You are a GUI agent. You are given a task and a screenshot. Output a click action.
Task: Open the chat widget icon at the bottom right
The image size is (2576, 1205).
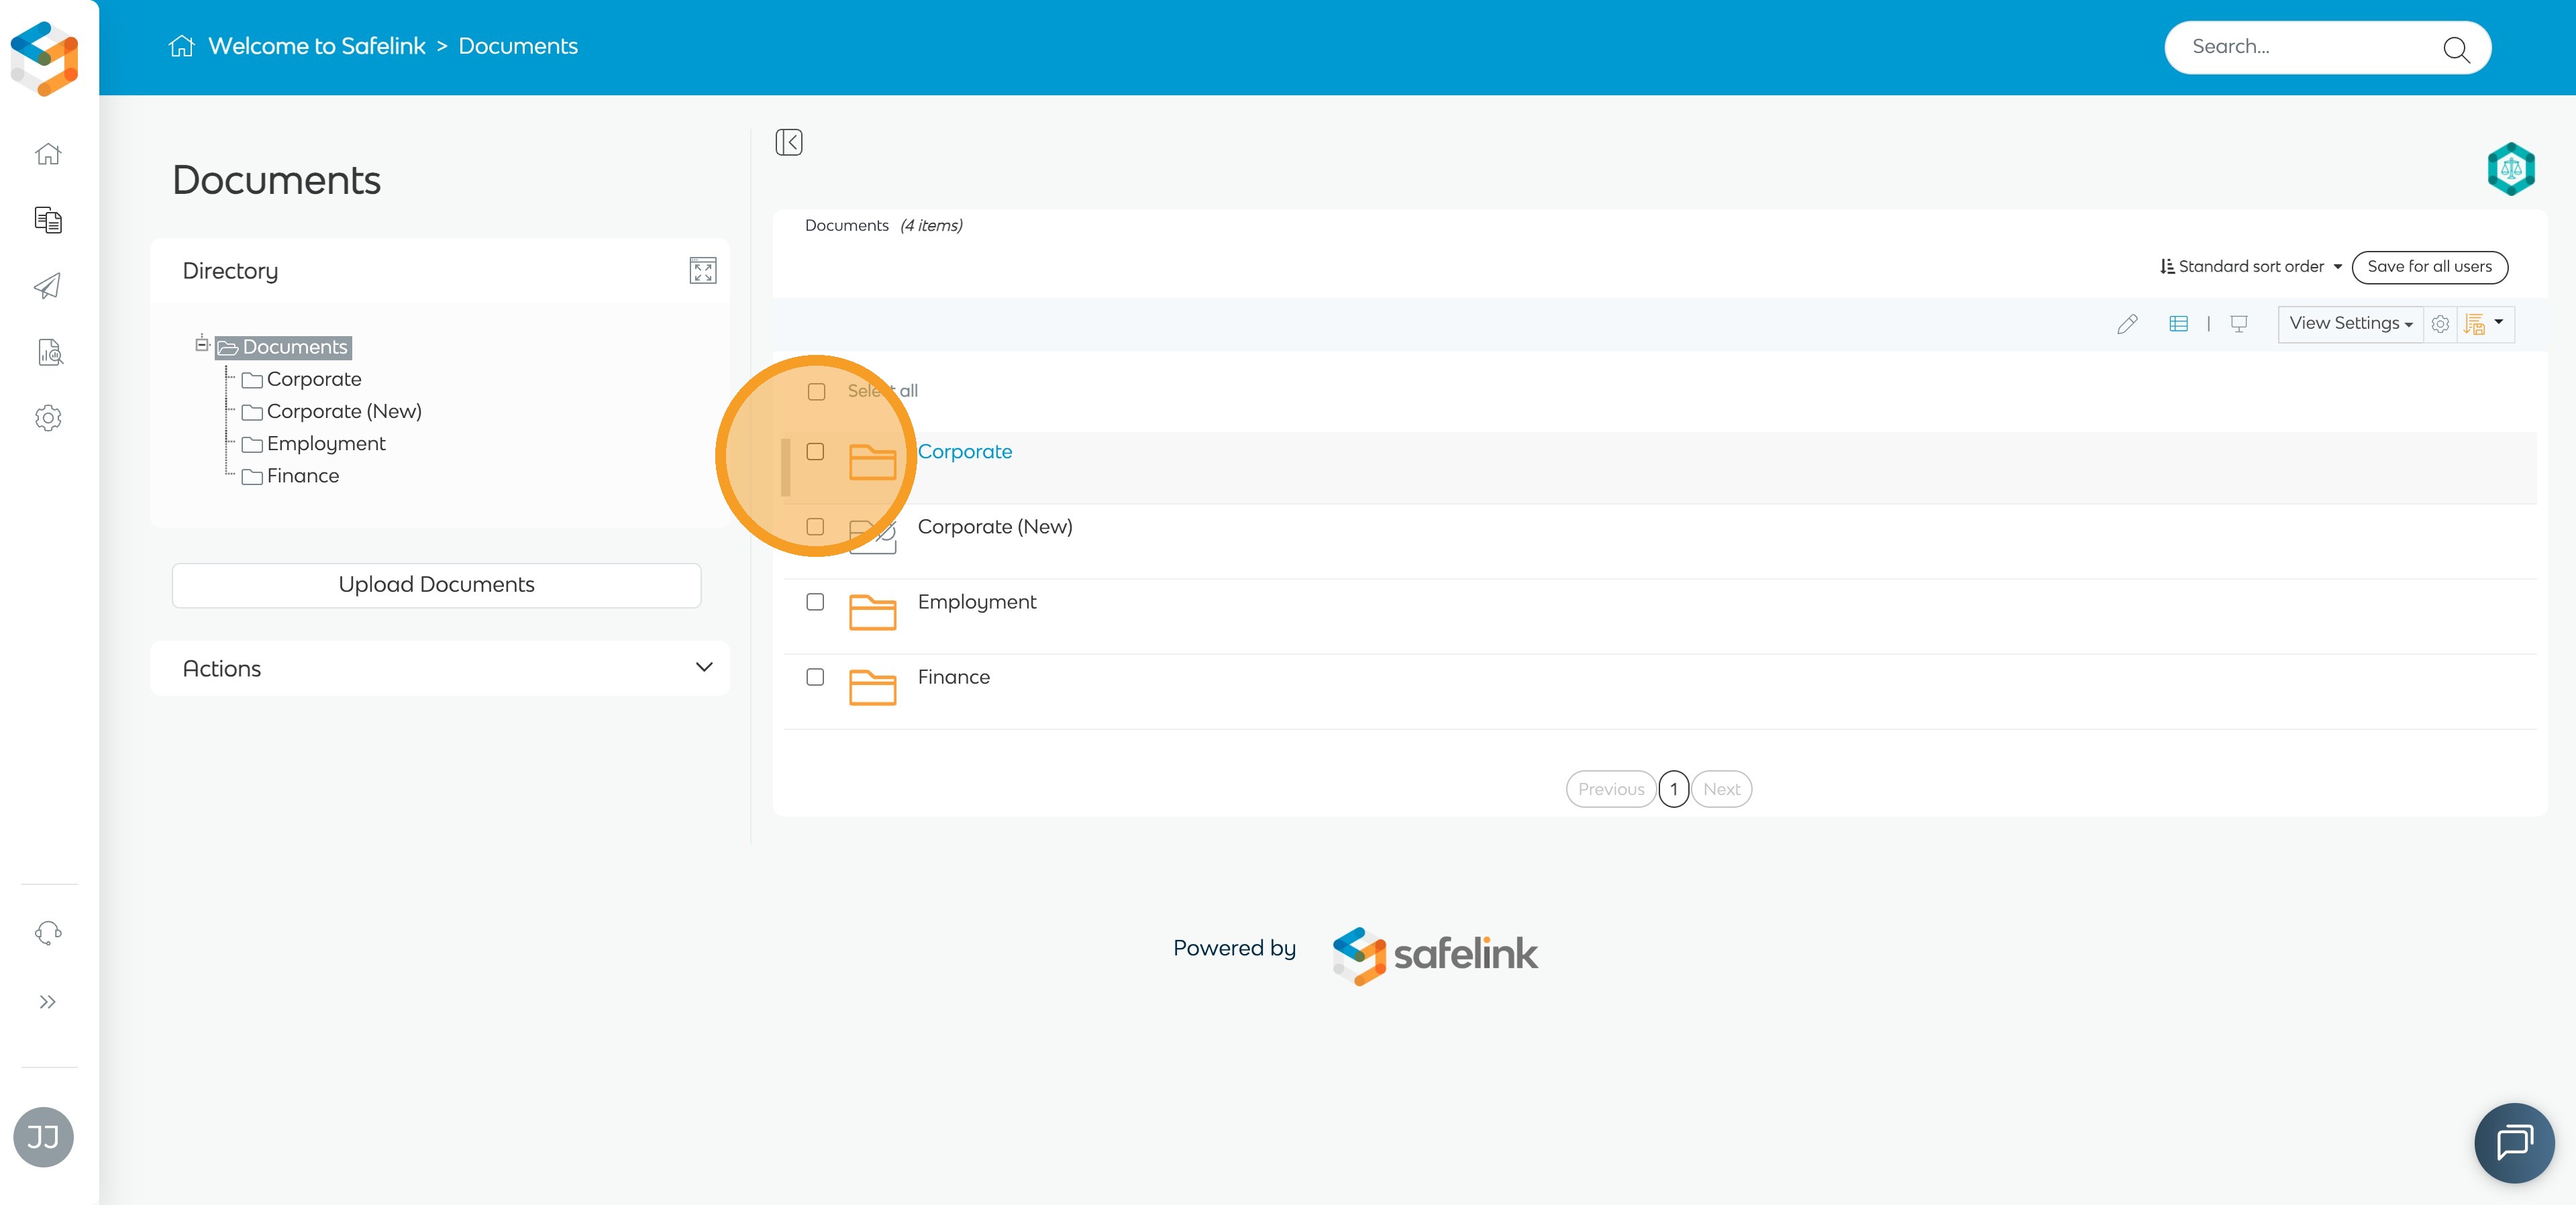tap(2514, 1143)
